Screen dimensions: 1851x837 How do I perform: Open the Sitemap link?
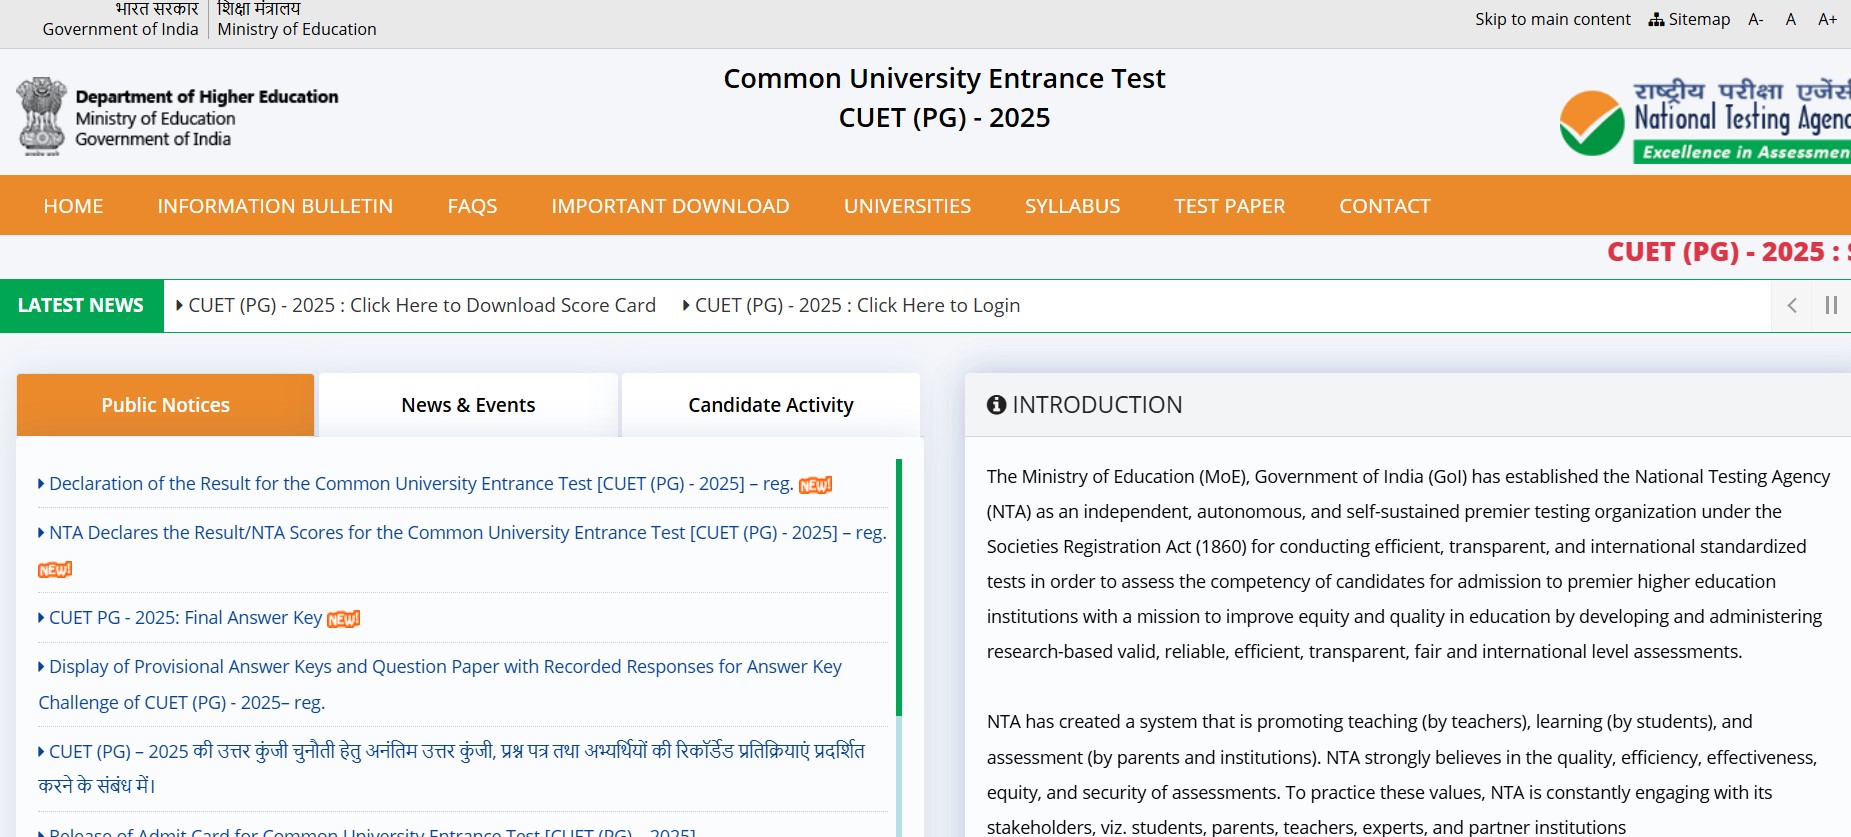pos(1689,19)
